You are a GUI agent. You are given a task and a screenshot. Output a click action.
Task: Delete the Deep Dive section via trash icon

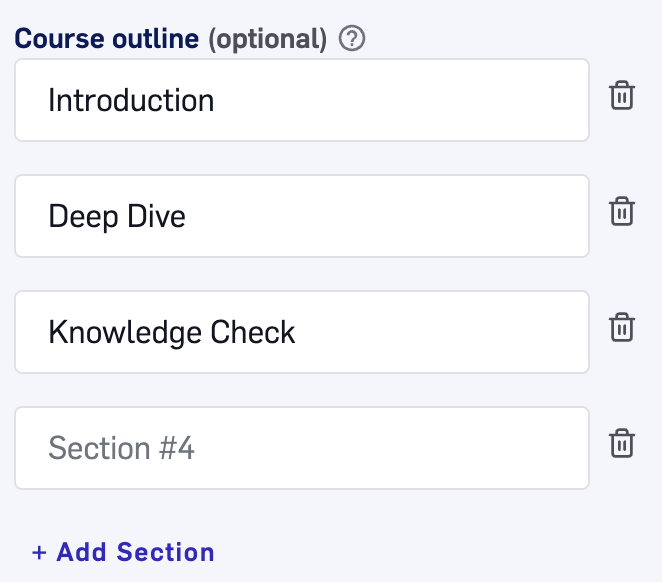622,211
